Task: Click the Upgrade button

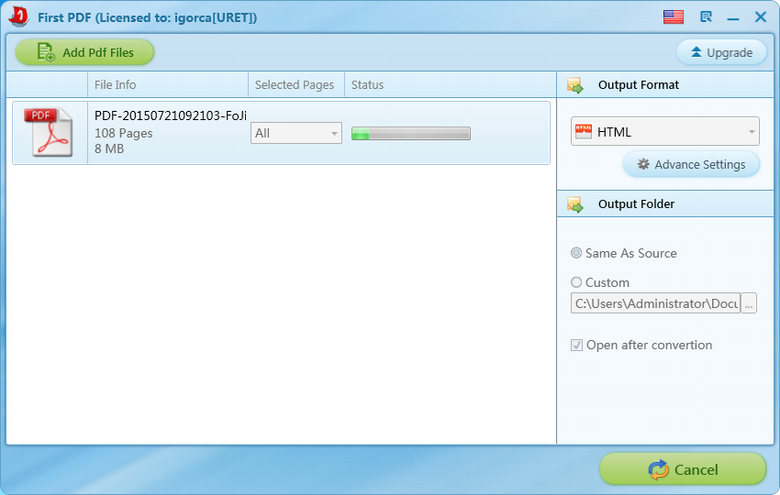Action: click(x=721, y=52)
